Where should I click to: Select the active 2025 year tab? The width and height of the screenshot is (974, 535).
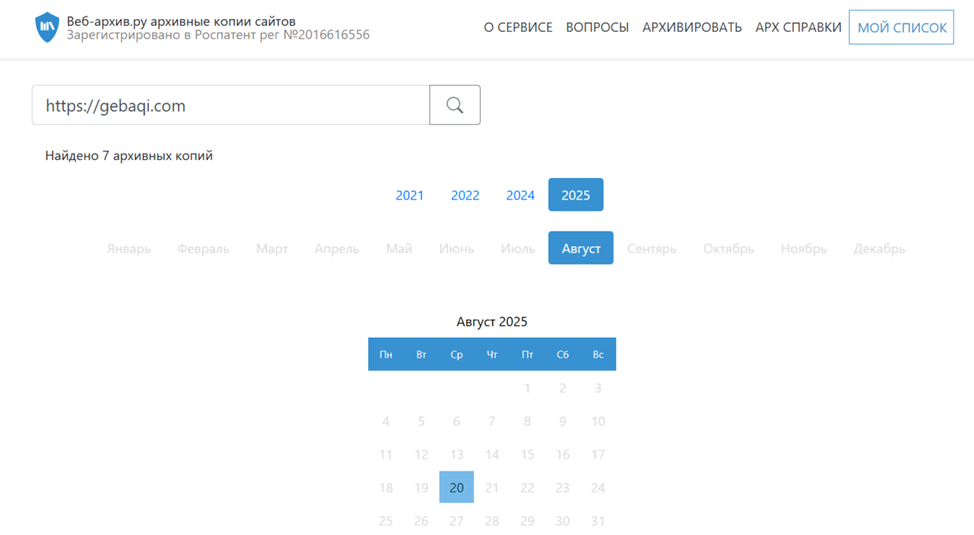coord(576,195)
